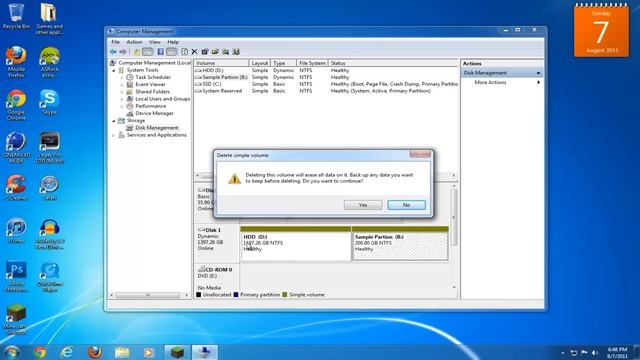Image resolution: width=640 pixels, height=360 pixels.
Task: Click the Explore magnifier toolbar icon
Action: tap(225, 52)
